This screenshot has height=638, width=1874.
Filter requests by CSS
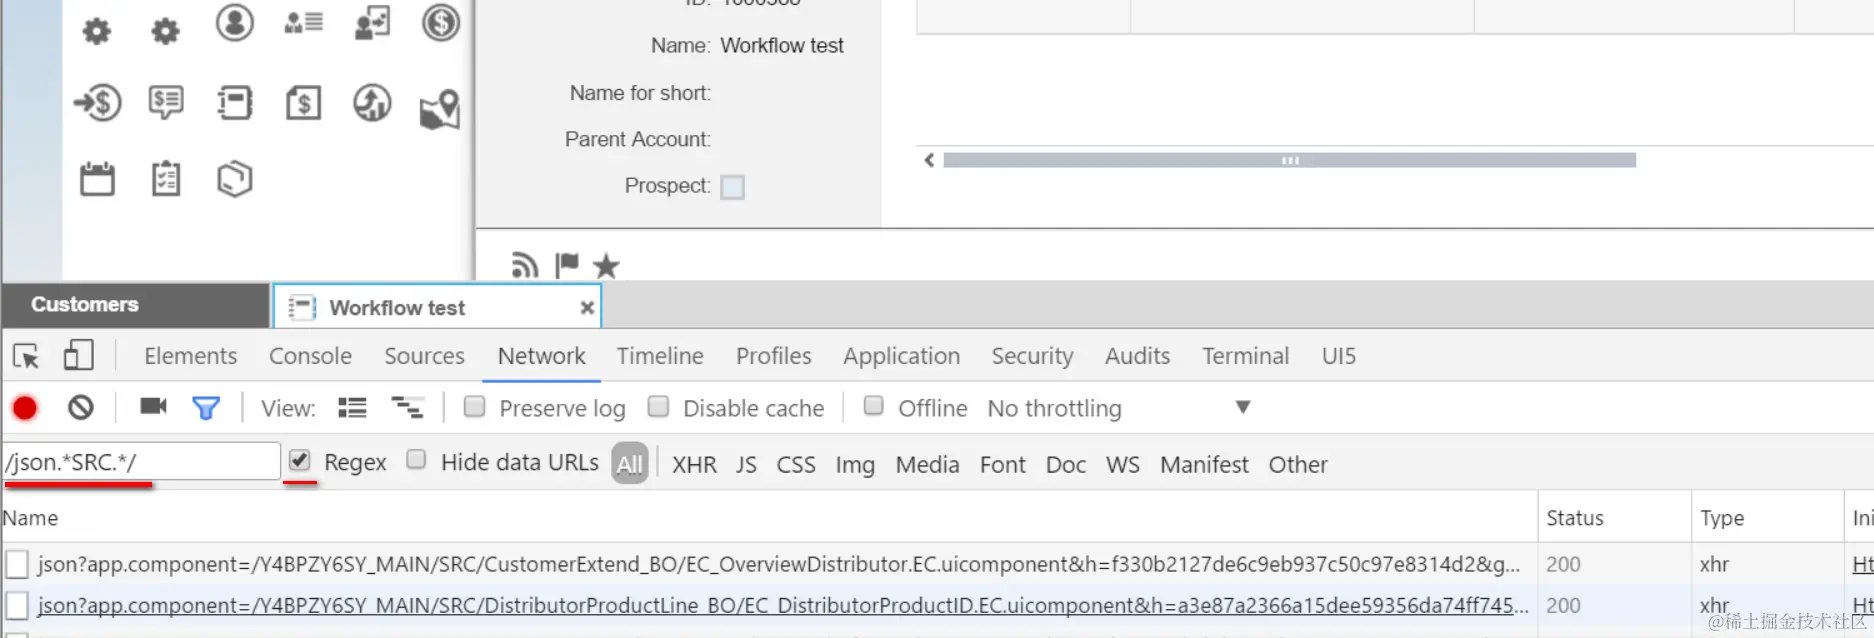[796, 465]
